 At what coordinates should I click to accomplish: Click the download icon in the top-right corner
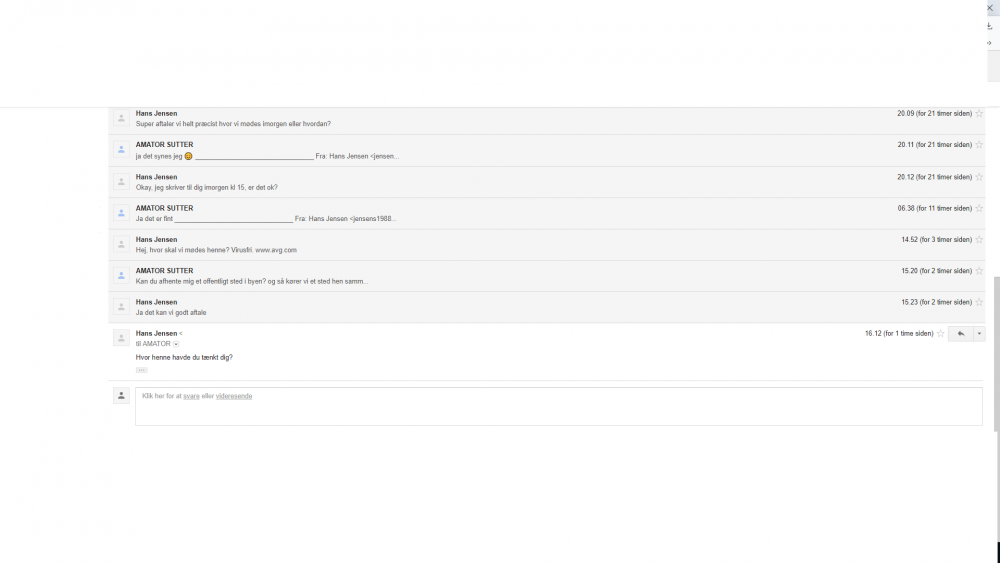(989, 26)
